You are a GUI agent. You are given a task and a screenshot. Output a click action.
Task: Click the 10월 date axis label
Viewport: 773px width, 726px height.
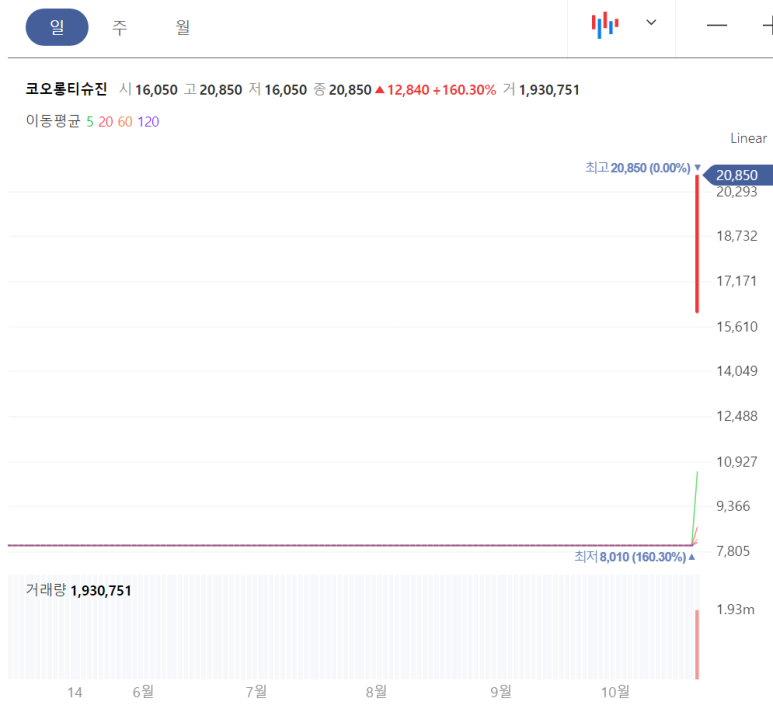click(x=615, y=692)
